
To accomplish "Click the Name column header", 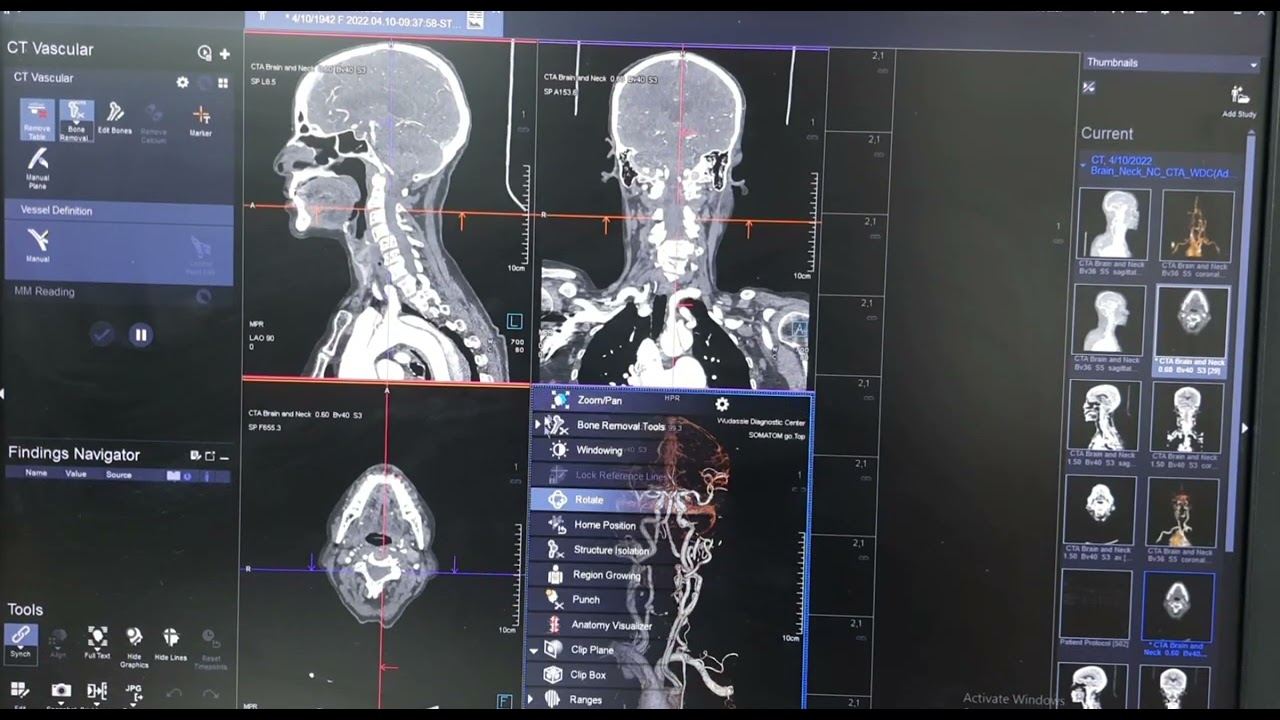I will 36,474.
